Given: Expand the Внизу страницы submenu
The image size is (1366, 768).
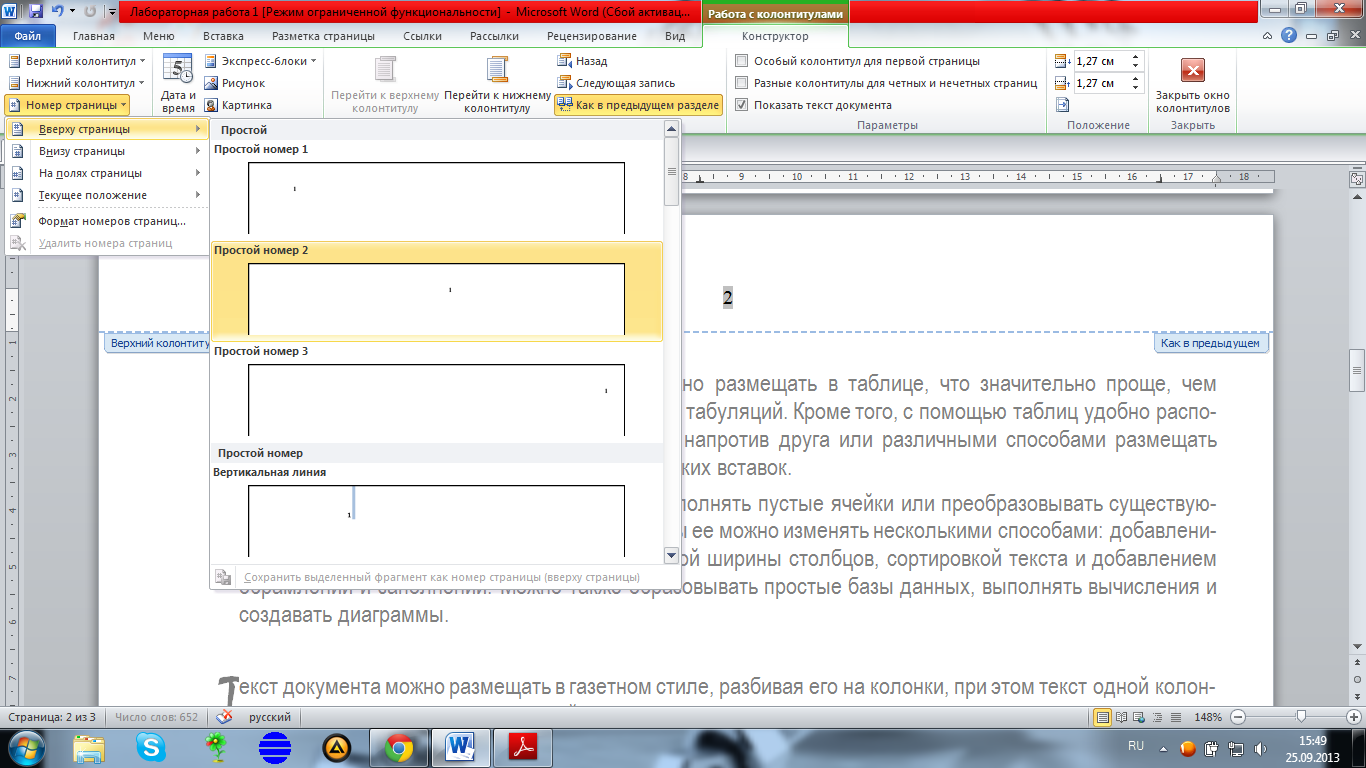Looking at the screenshot, I should tap(106, 151).
